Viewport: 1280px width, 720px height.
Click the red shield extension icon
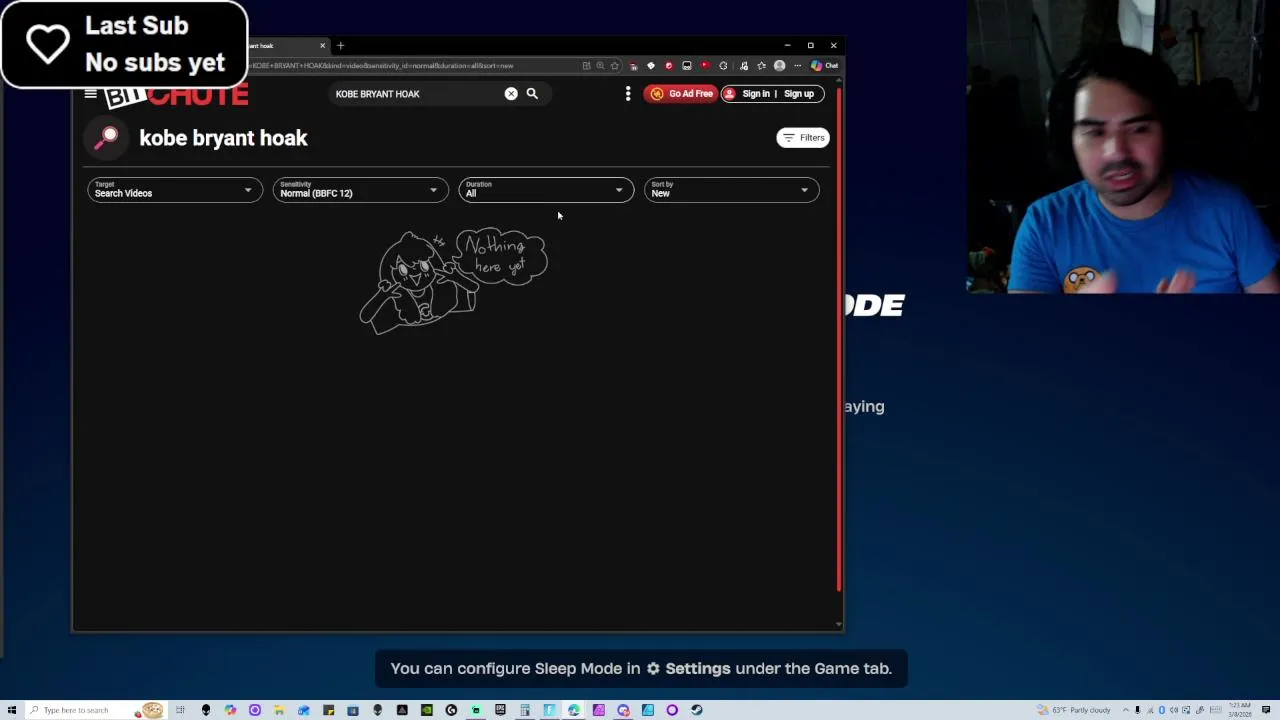[669, 66]
